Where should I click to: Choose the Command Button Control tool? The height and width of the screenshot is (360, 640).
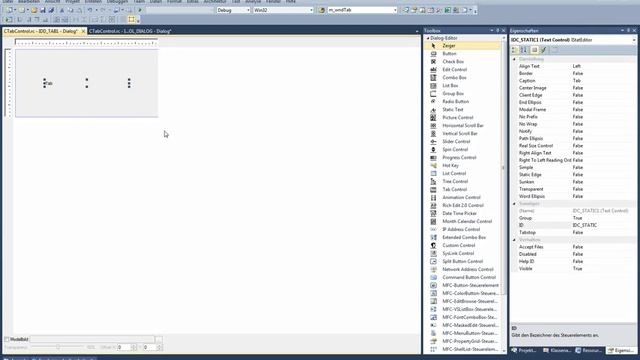point(463,277)
